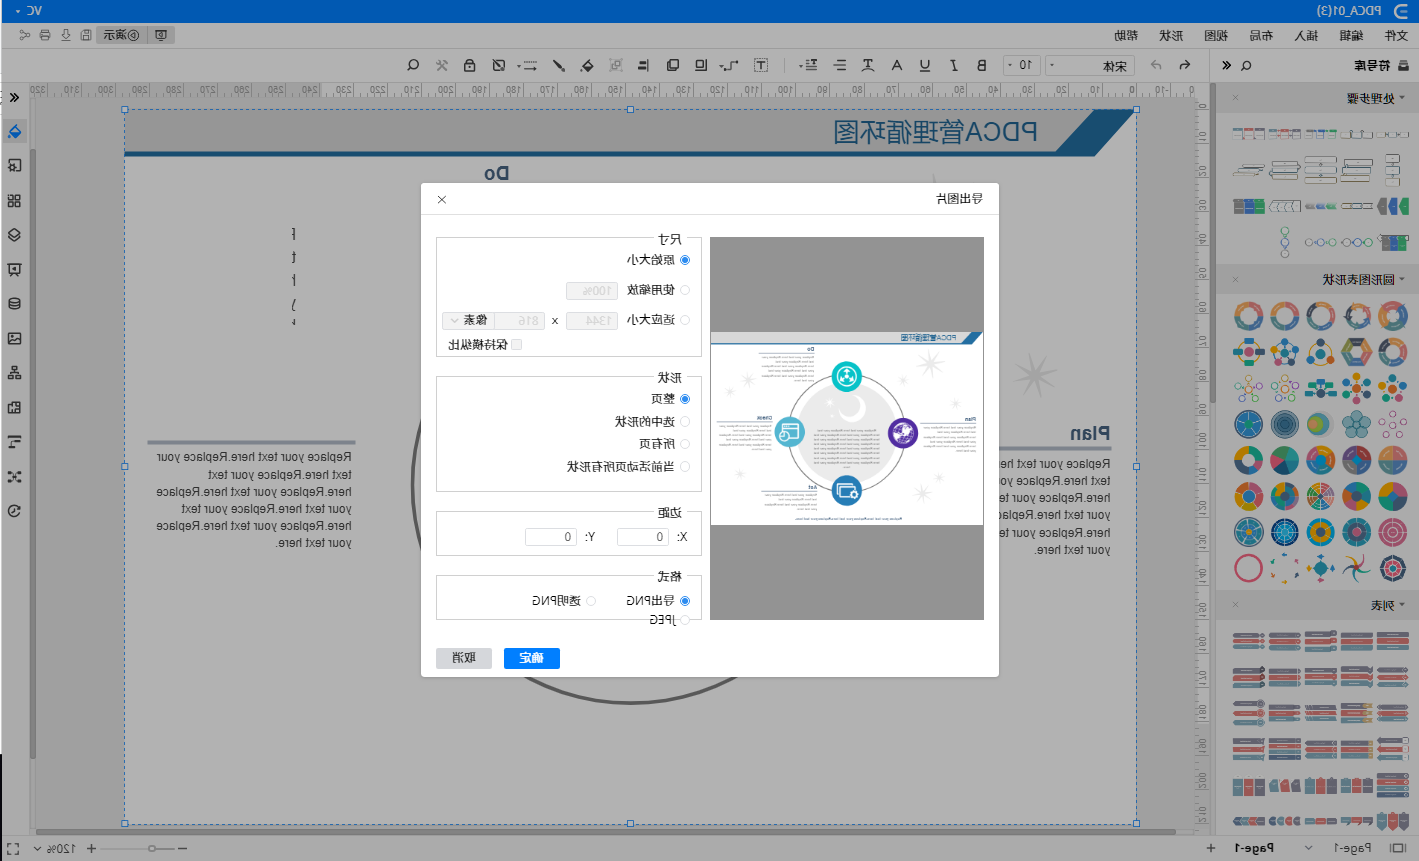Viewport: 1419px width, 861px height.
Task: Collapse the 处理步骤 shape category
Action: (x=1402, y=98)
